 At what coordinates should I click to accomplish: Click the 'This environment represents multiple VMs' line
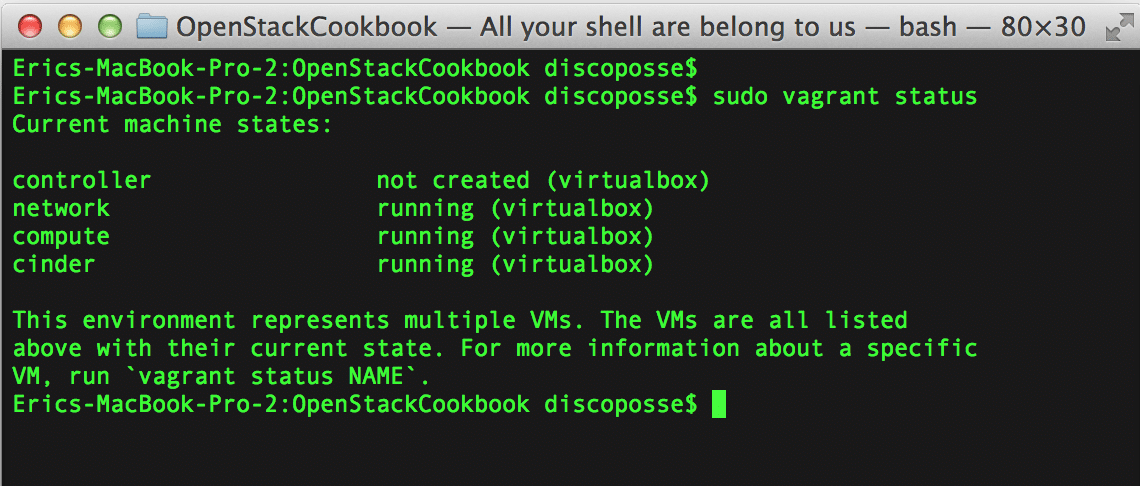(x=459, y=321)
